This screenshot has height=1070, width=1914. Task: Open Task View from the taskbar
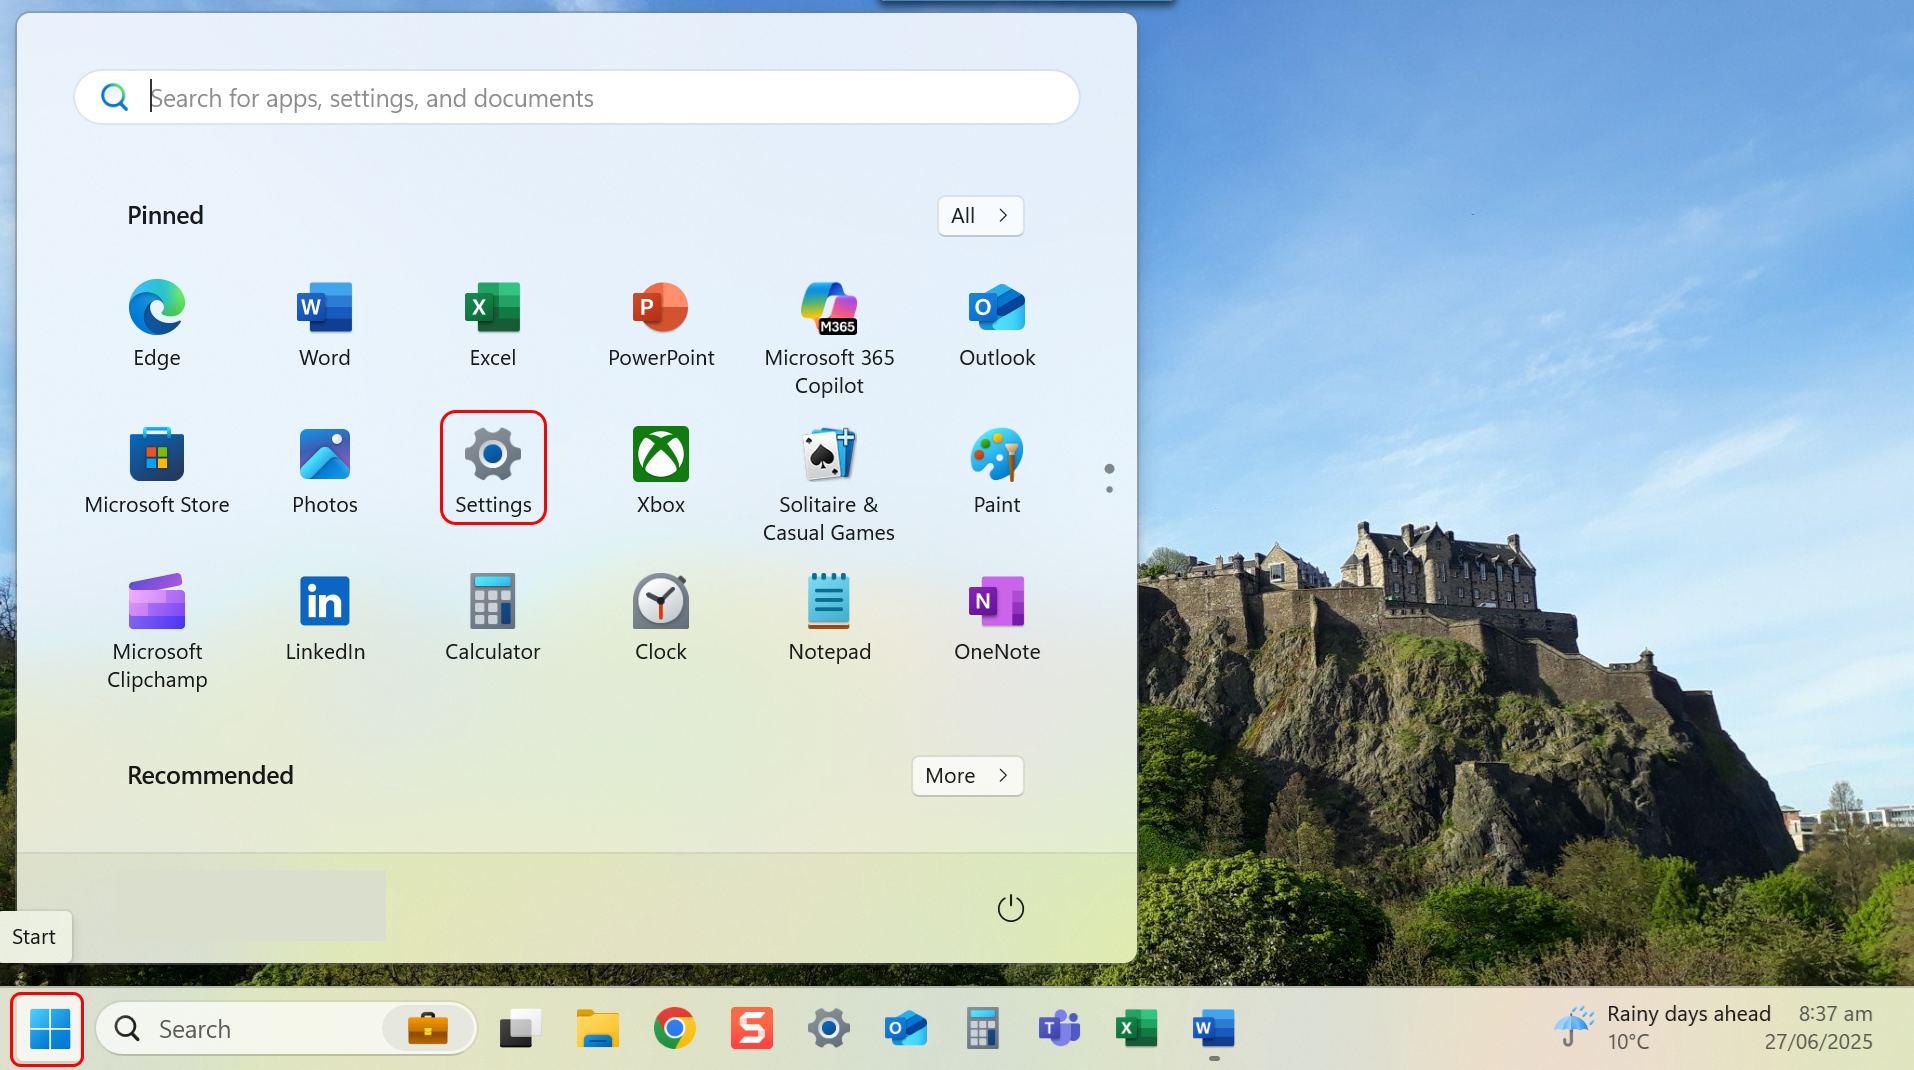[x=520, y=1029]
